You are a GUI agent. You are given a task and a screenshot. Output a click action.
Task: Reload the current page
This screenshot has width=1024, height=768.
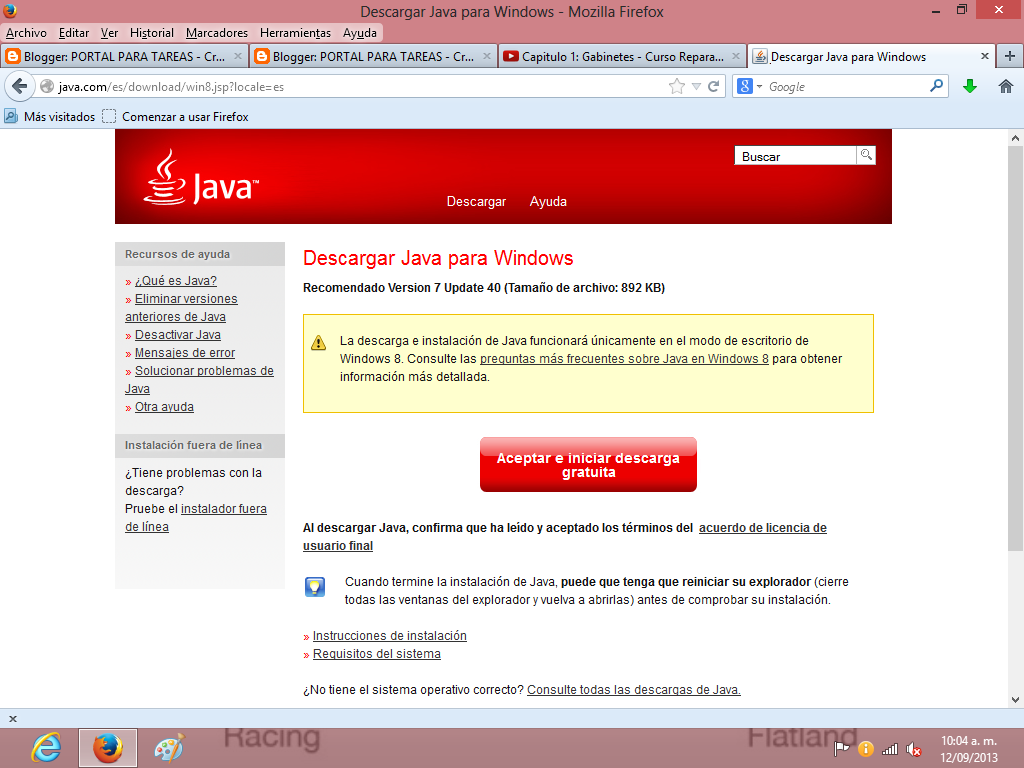click(x=713, y=87)
